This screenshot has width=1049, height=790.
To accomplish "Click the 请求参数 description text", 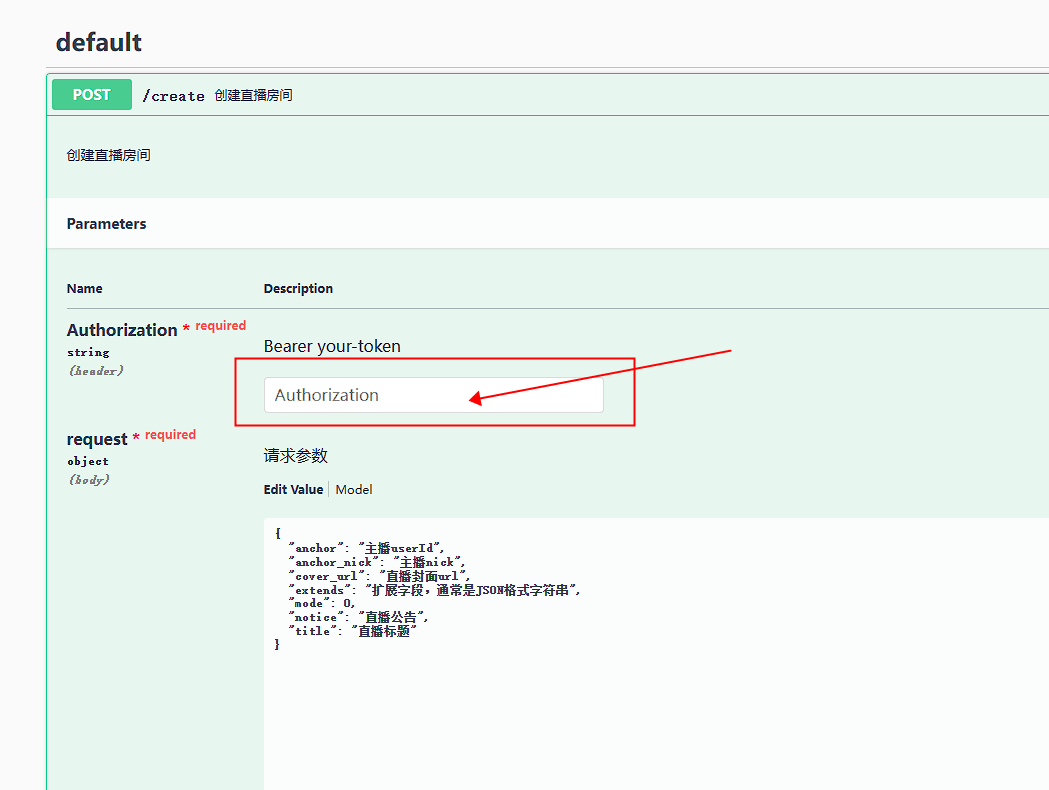I will click(296, 456).
